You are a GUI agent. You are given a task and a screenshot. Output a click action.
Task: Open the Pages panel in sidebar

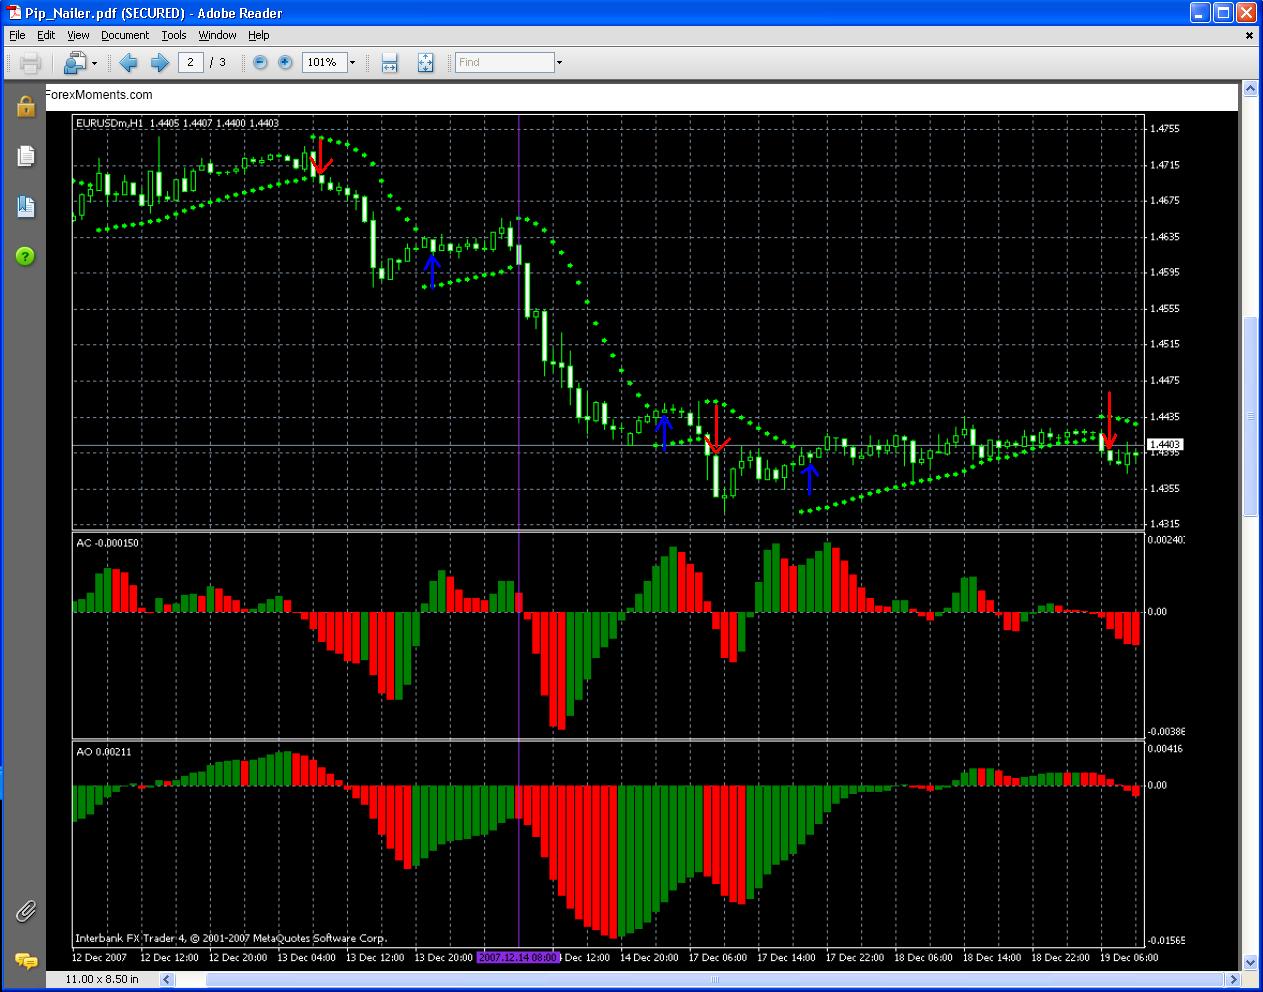tap(25, 156)
